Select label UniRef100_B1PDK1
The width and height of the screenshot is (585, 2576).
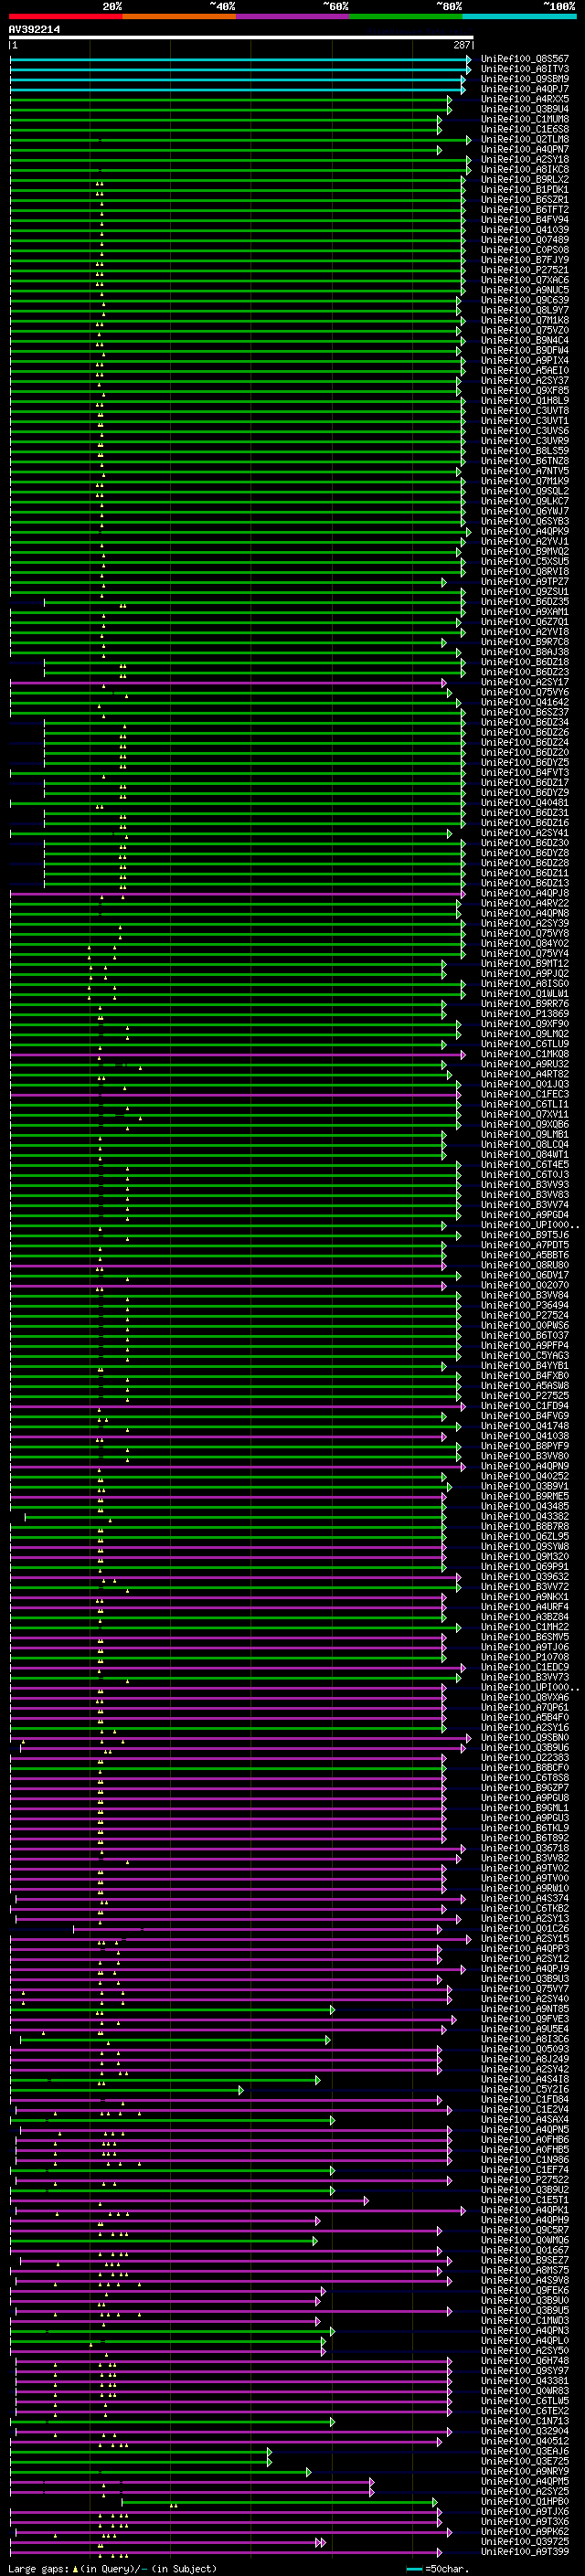525,189
